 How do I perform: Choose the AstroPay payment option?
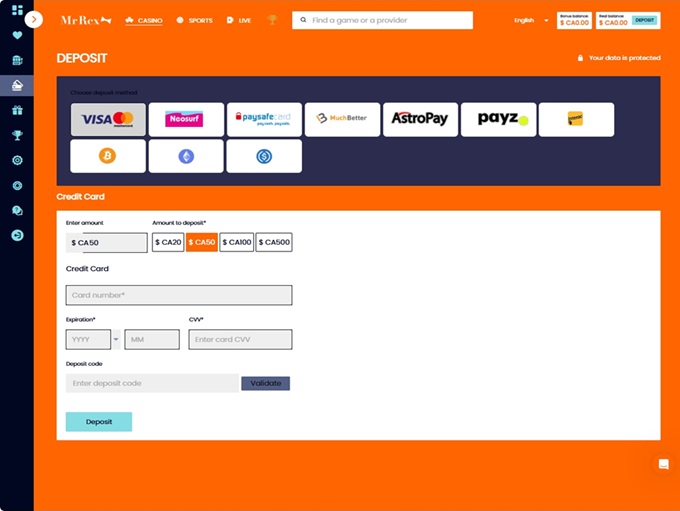(x=420, y=119)
